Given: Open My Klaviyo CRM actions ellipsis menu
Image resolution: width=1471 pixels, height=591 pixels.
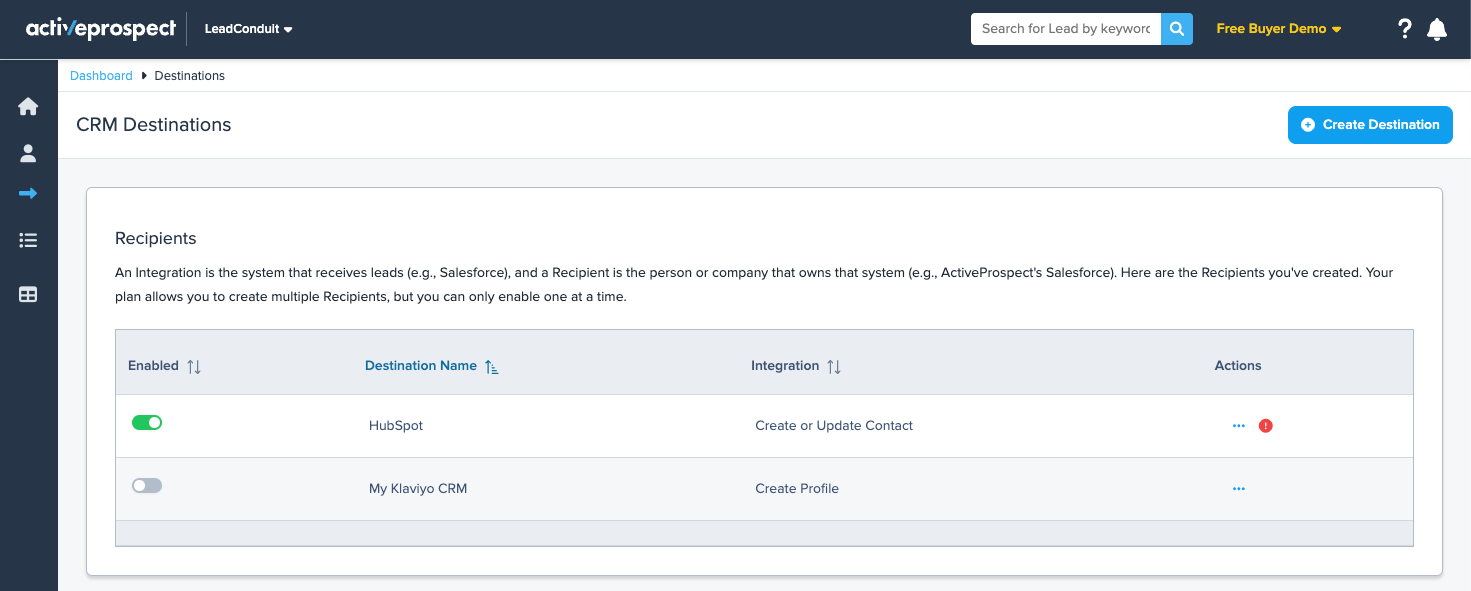Looking at the screenshot, I should tap(1239, 489).
